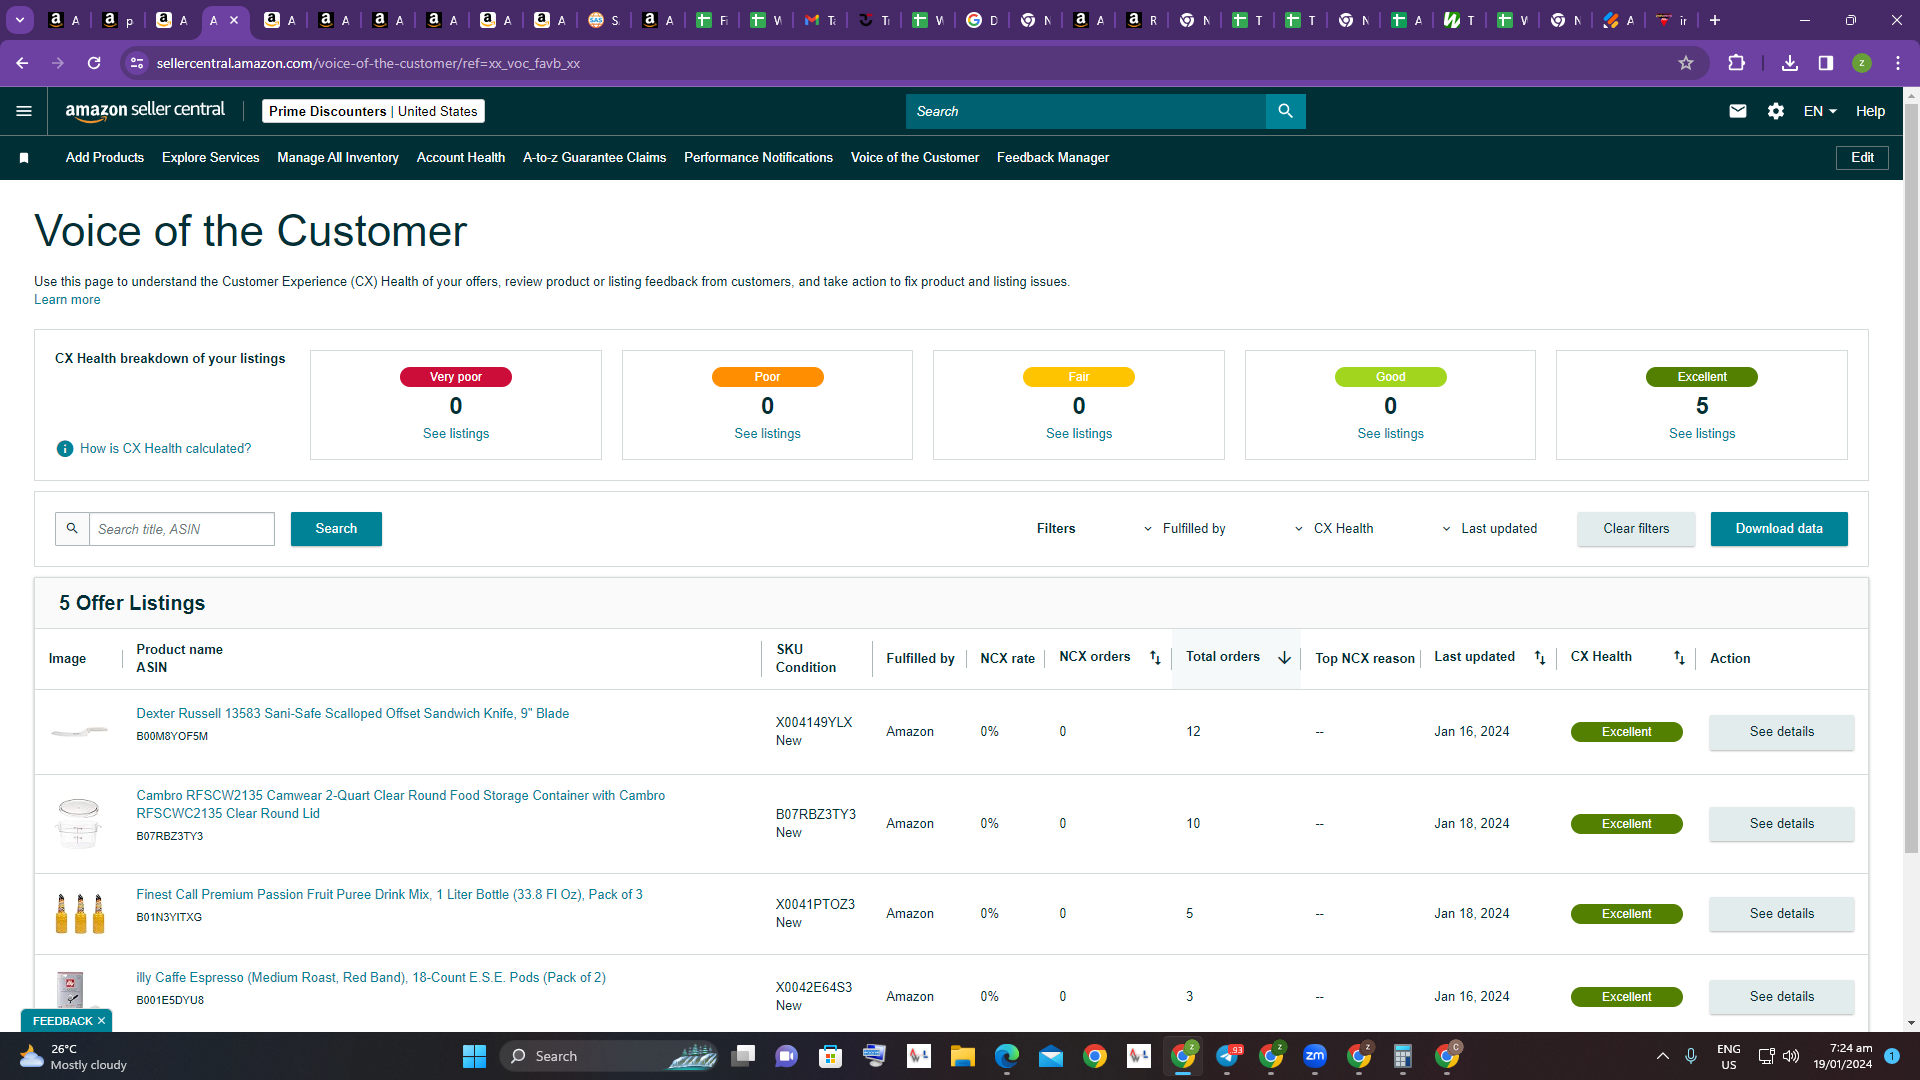Viewport: 1920px width, 1080px height.
Task: Expand the Fulfilled by filter dropdown
Action: pos(1185,529)
